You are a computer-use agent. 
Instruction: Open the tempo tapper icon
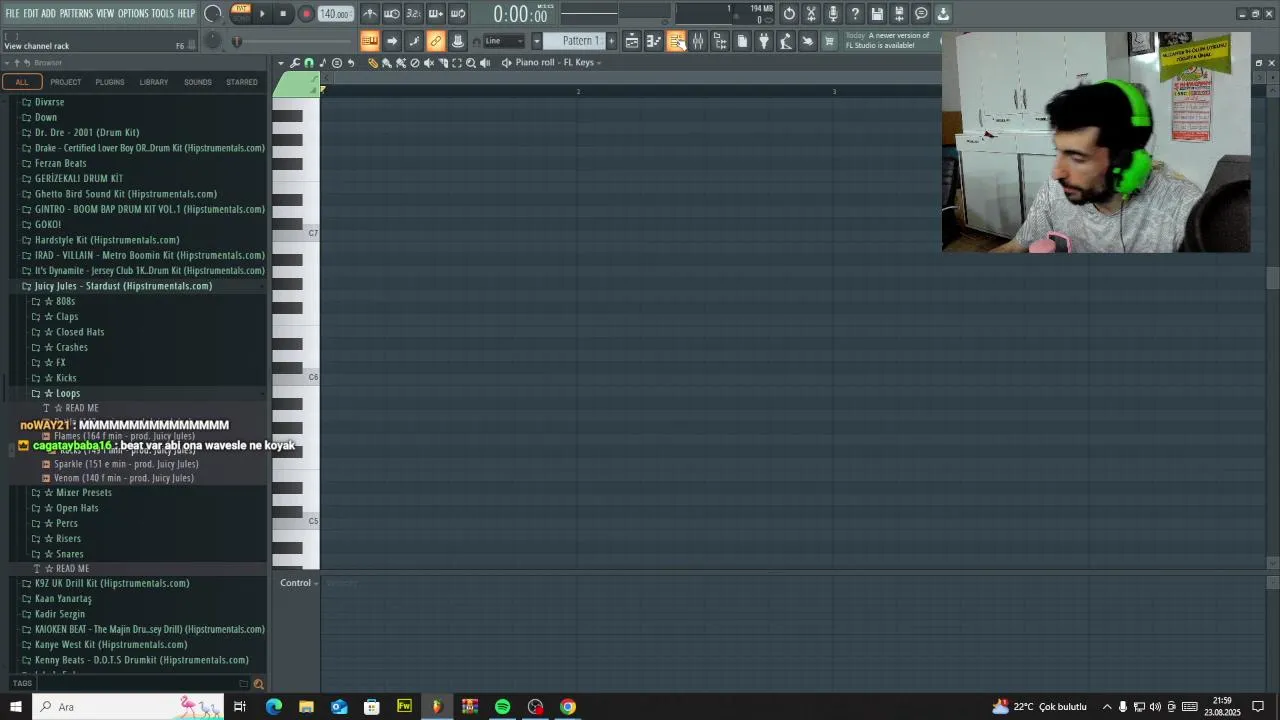[x=786, y=41]
